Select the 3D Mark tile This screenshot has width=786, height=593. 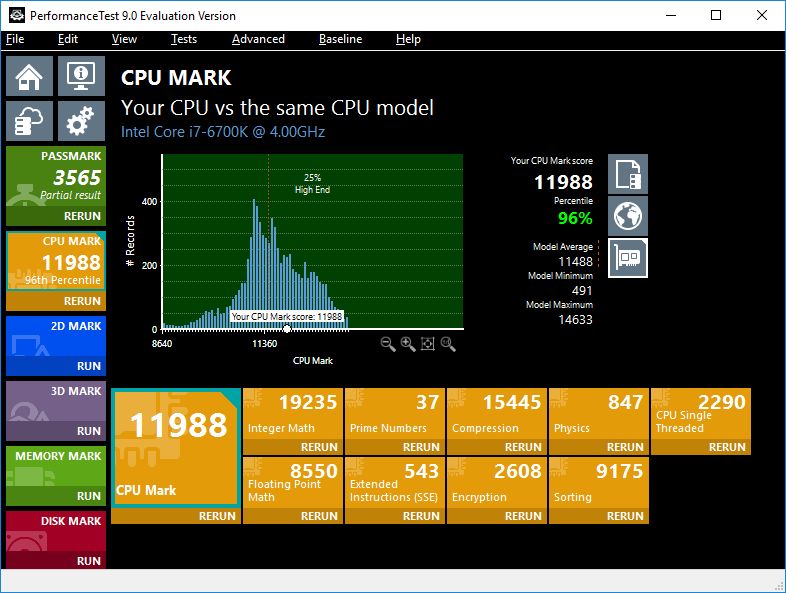tap(56, 402)
